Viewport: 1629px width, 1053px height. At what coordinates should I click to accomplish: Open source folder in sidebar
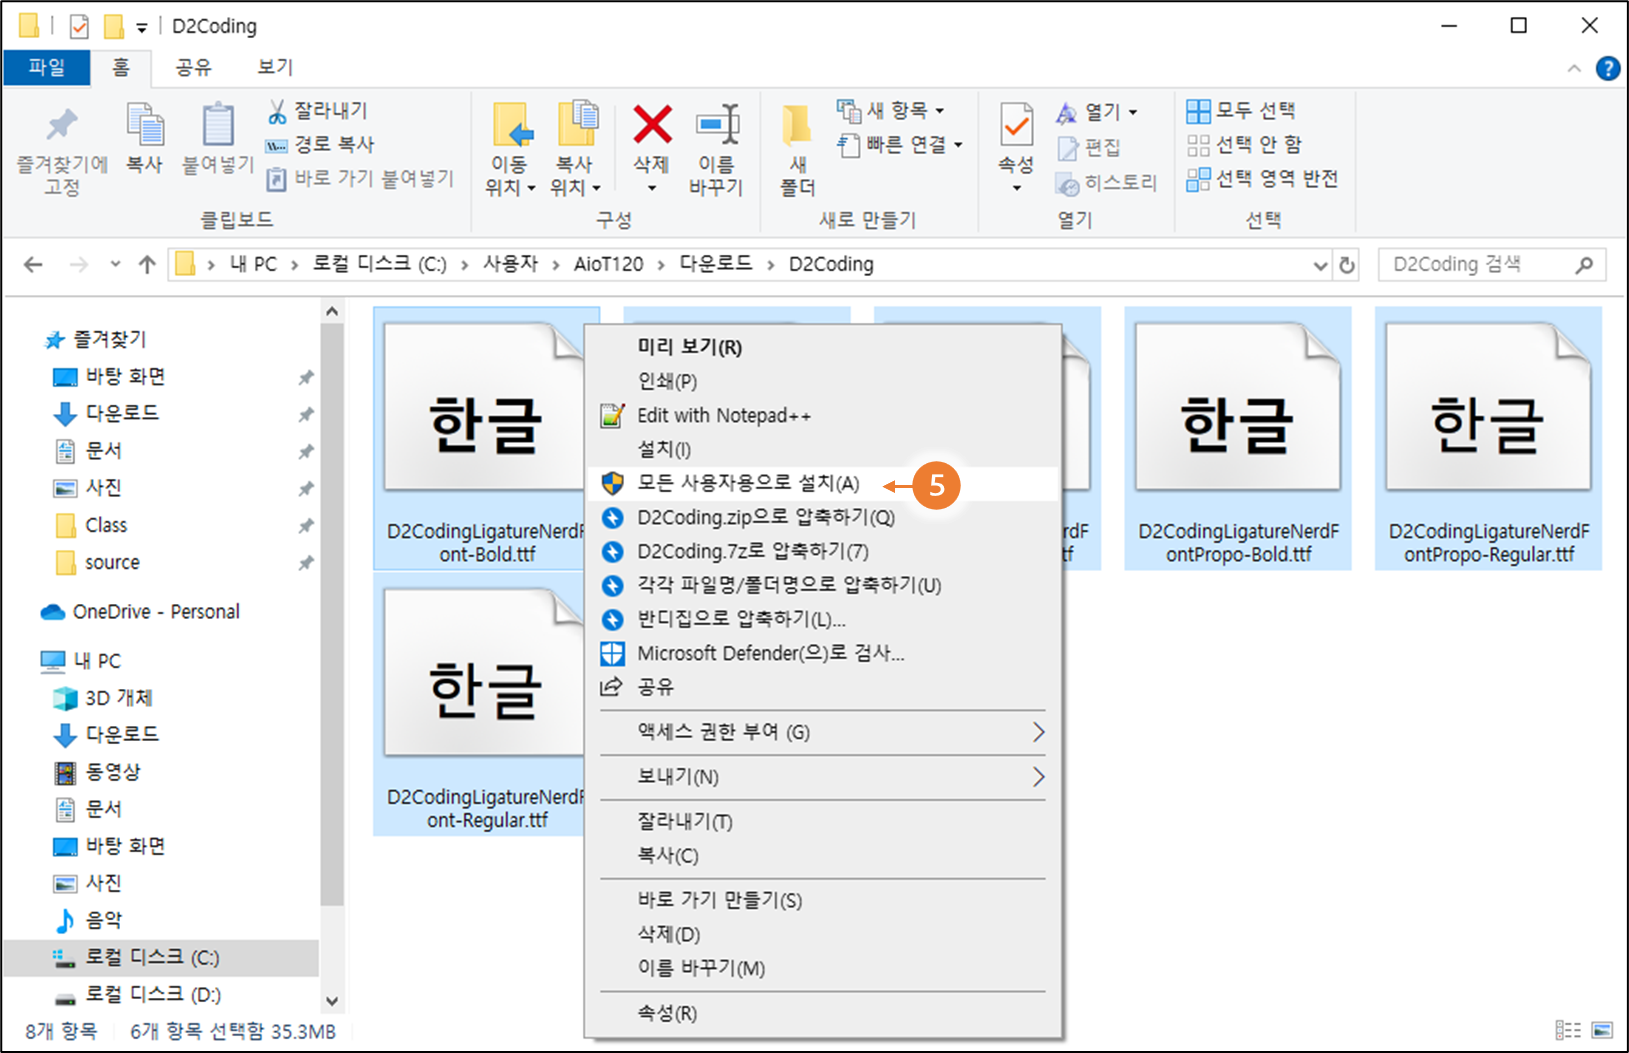tap(97, 562)
